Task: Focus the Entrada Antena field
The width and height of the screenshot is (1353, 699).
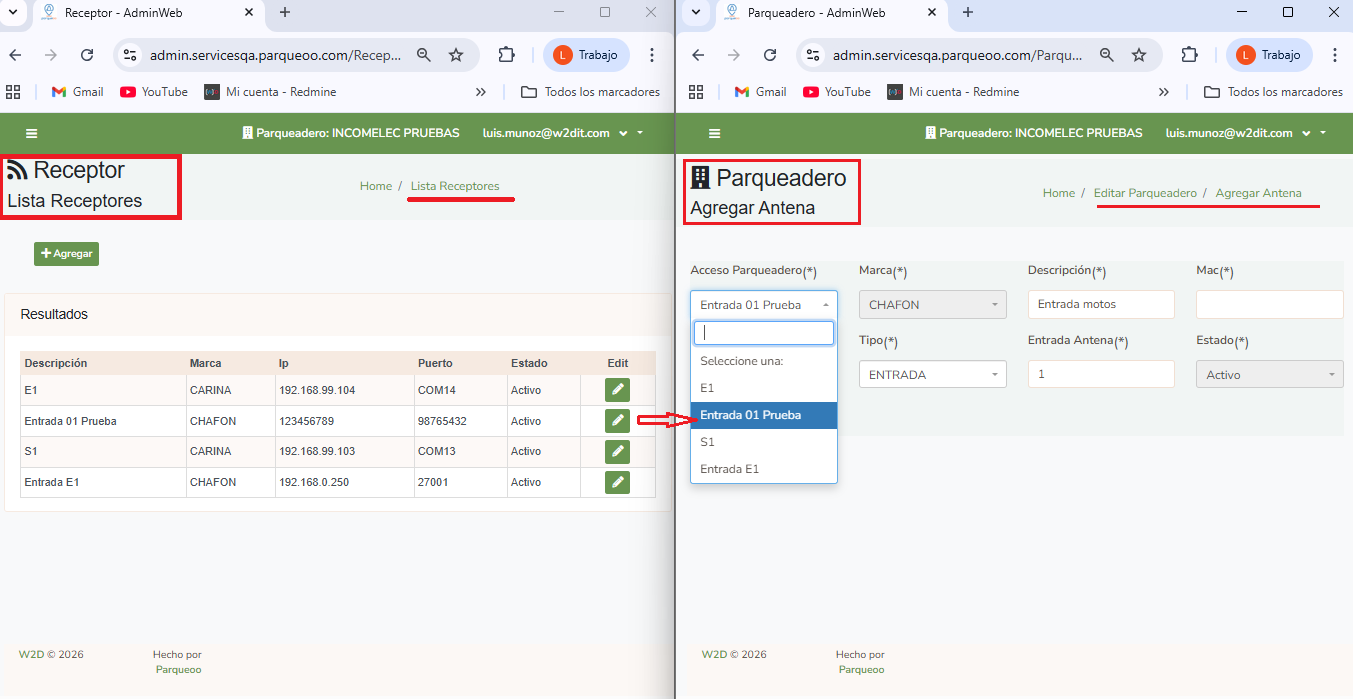Action: click(1100, 375)
